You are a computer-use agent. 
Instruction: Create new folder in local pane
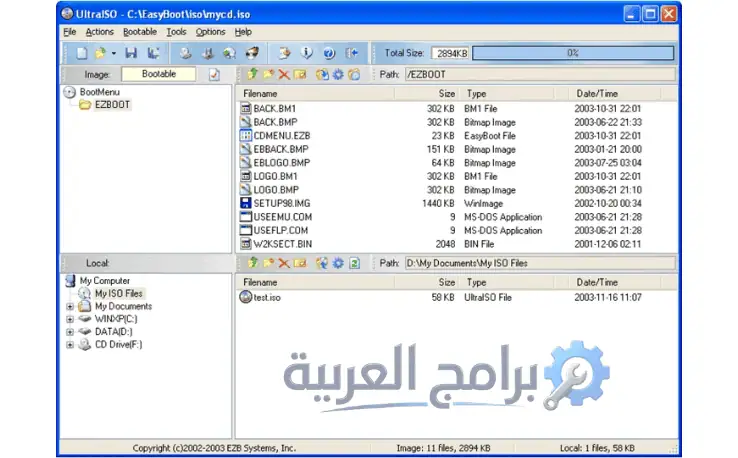point(268,263)
